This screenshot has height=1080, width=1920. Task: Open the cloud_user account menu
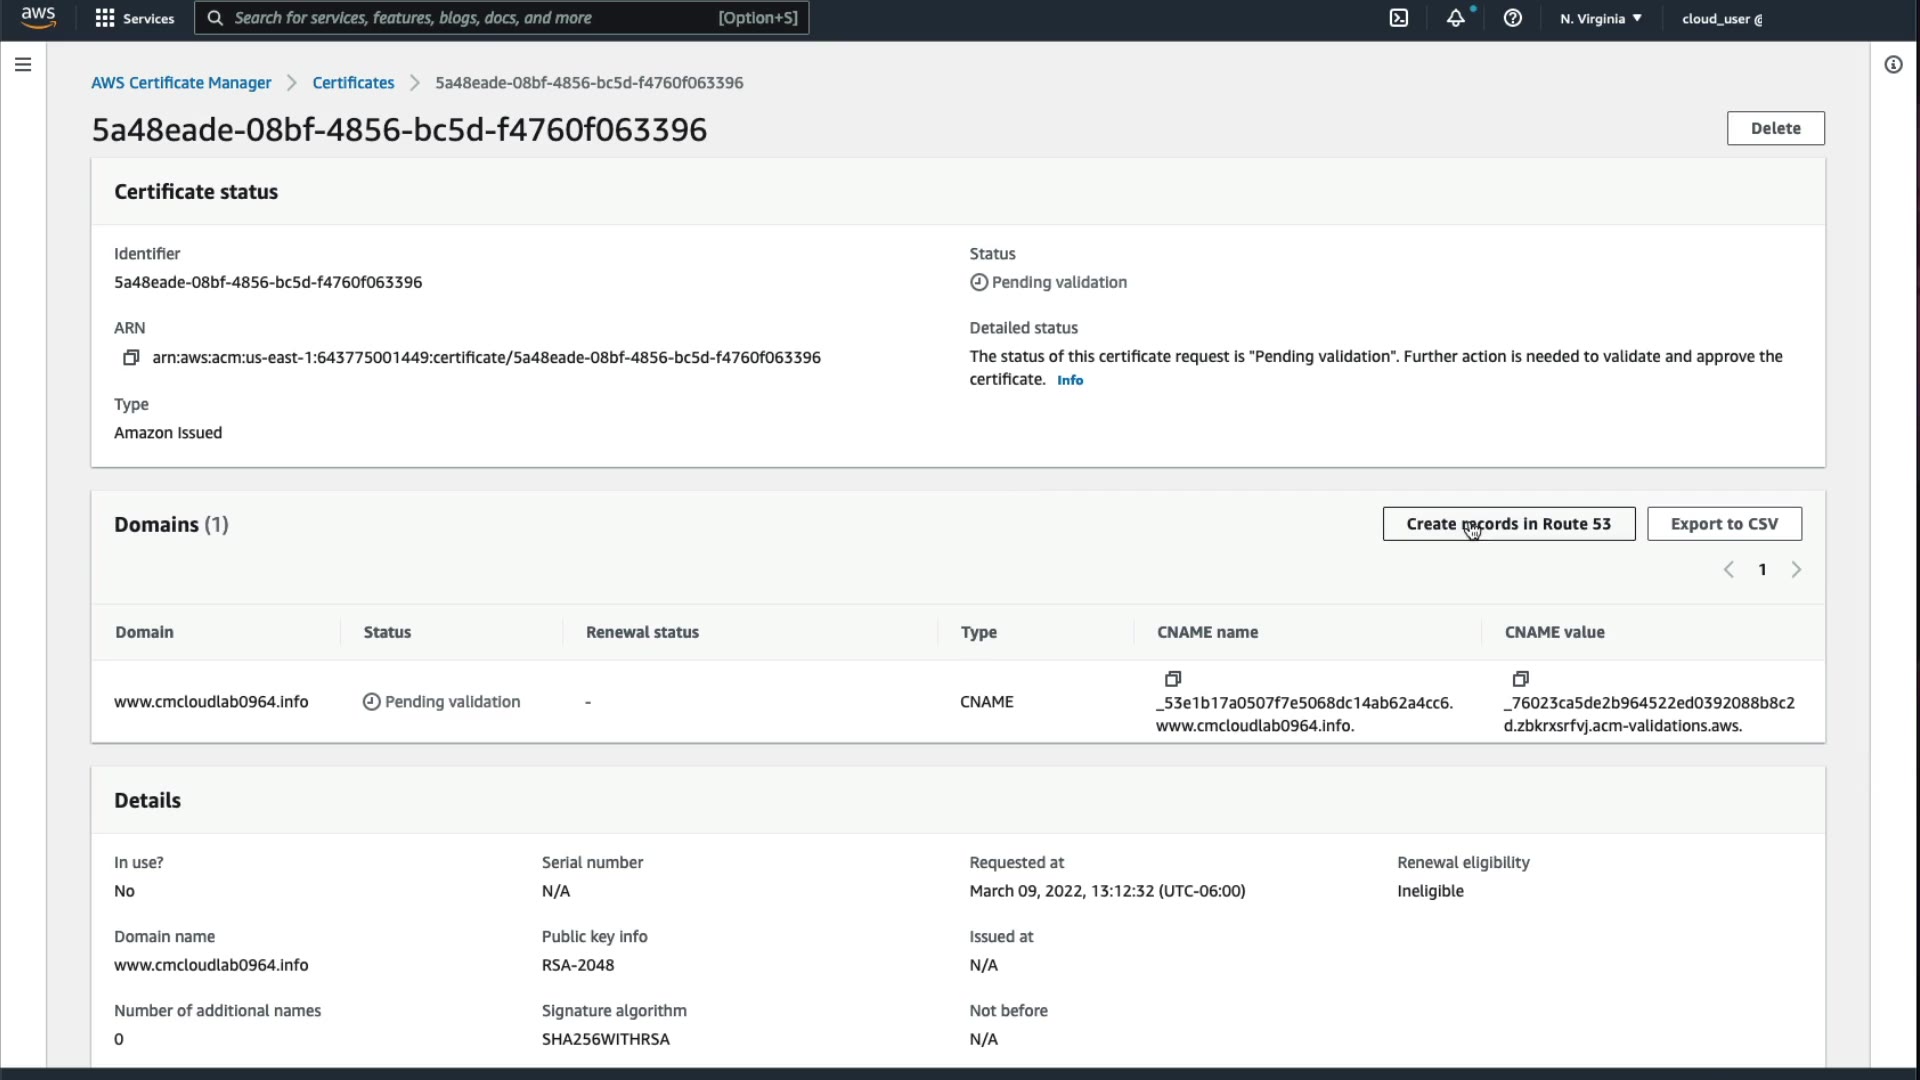tap(1722, 18)
